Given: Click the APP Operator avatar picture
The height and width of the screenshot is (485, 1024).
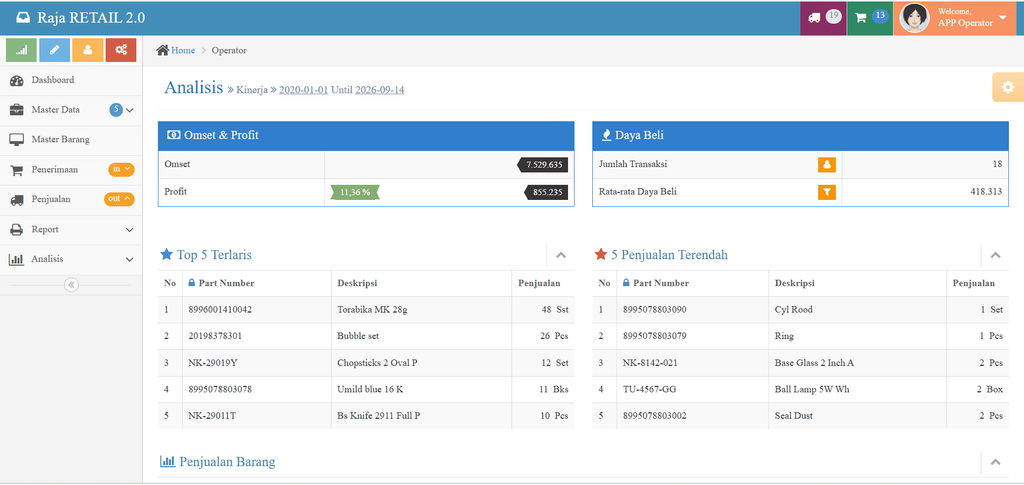Looking at the screenshot, I should (x=914, y=18).
